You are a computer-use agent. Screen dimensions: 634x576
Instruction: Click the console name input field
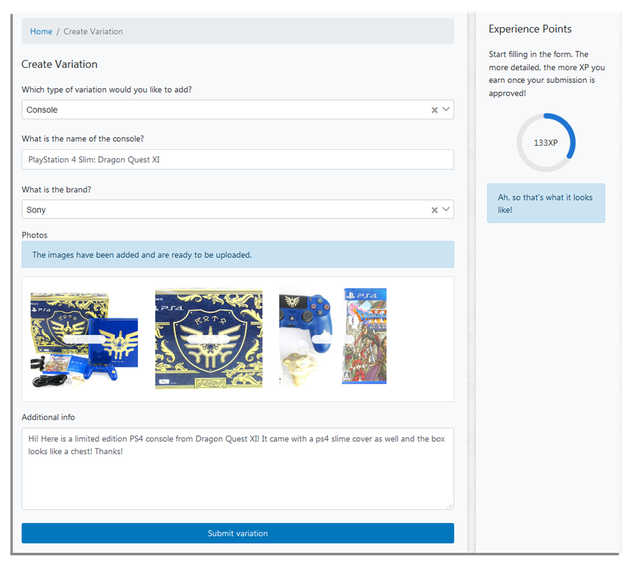coord(238,160)
